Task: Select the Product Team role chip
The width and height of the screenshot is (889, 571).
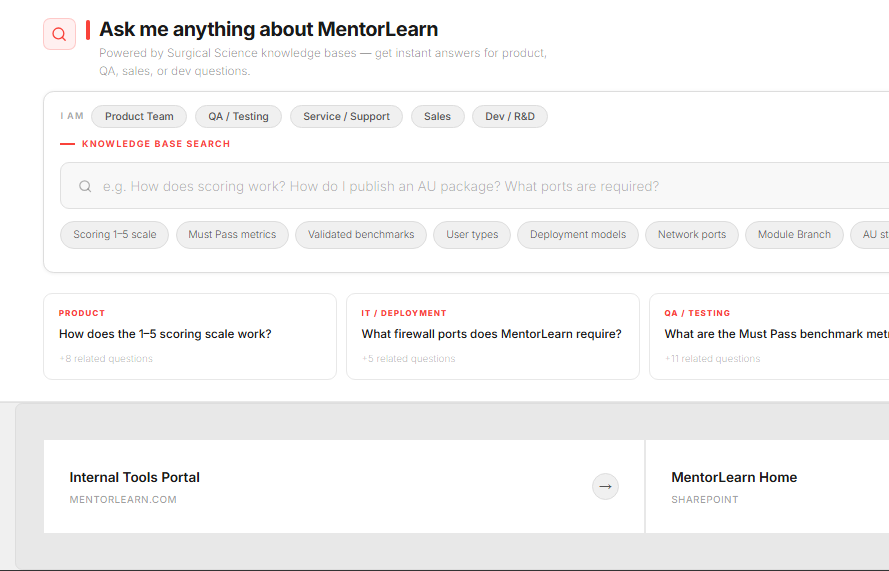Action: pos(139,116)
